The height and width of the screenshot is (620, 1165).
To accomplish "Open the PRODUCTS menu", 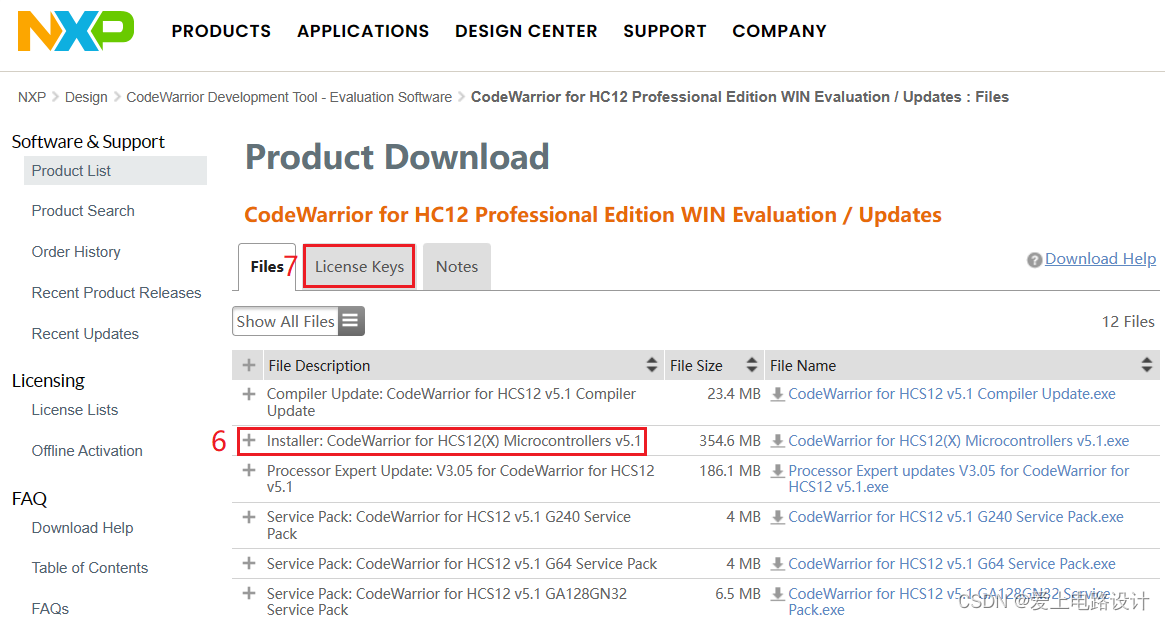I will coord(221,31).
